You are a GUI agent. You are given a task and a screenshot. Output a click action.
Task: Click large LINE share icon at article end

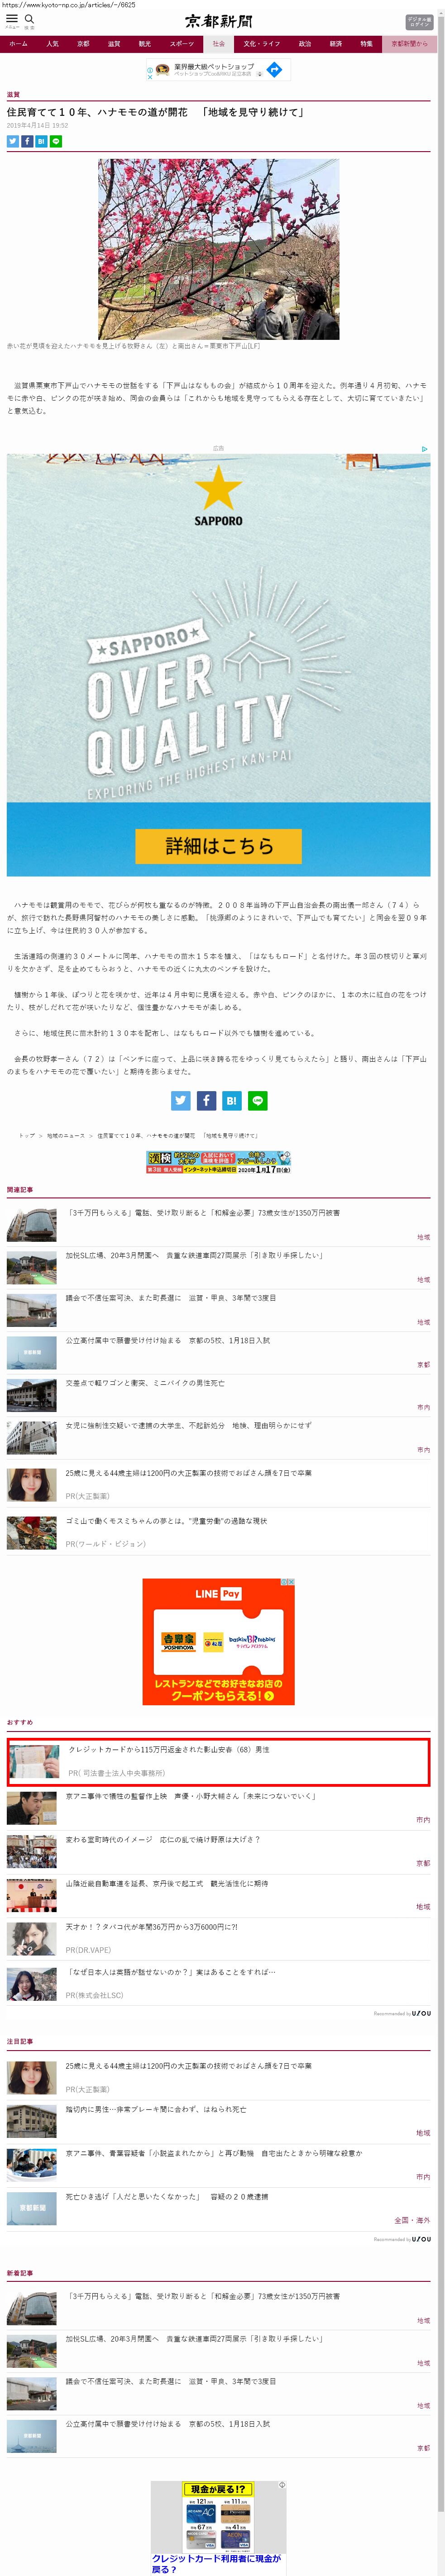coord(257,1100)
